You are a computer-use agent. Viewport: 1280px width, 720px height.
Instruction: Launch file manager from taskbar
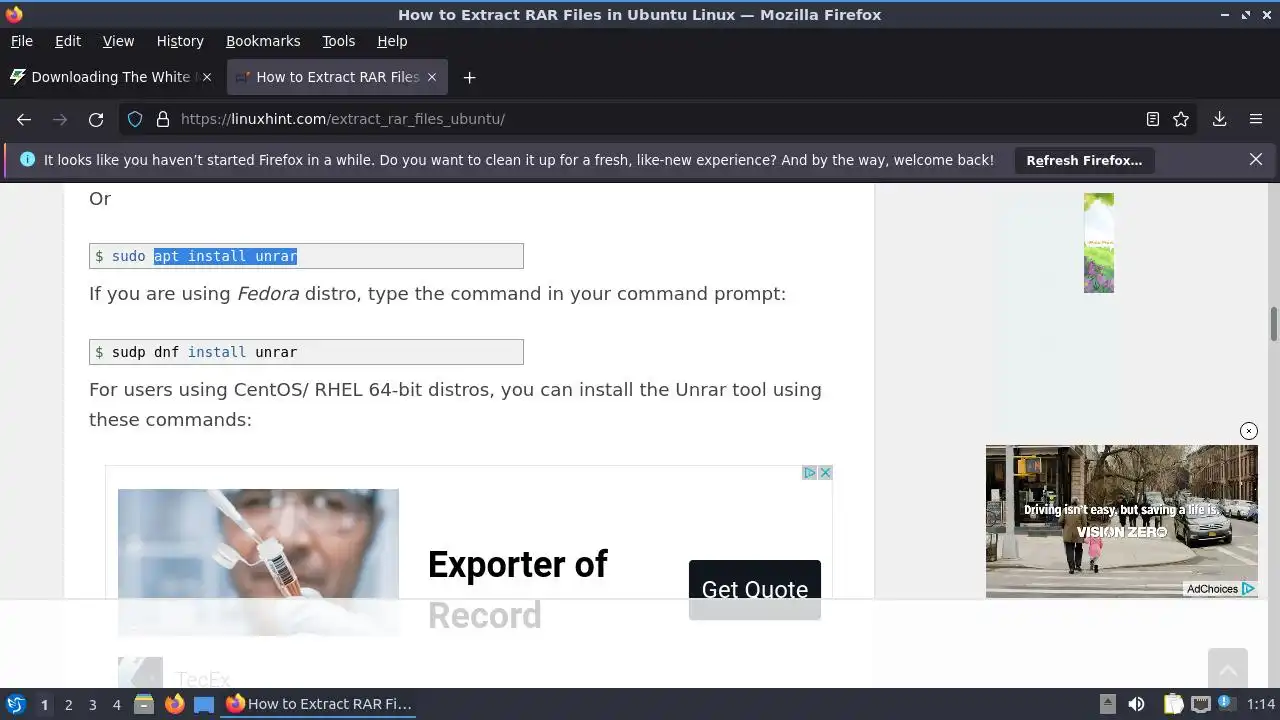[x=144, y=704]
